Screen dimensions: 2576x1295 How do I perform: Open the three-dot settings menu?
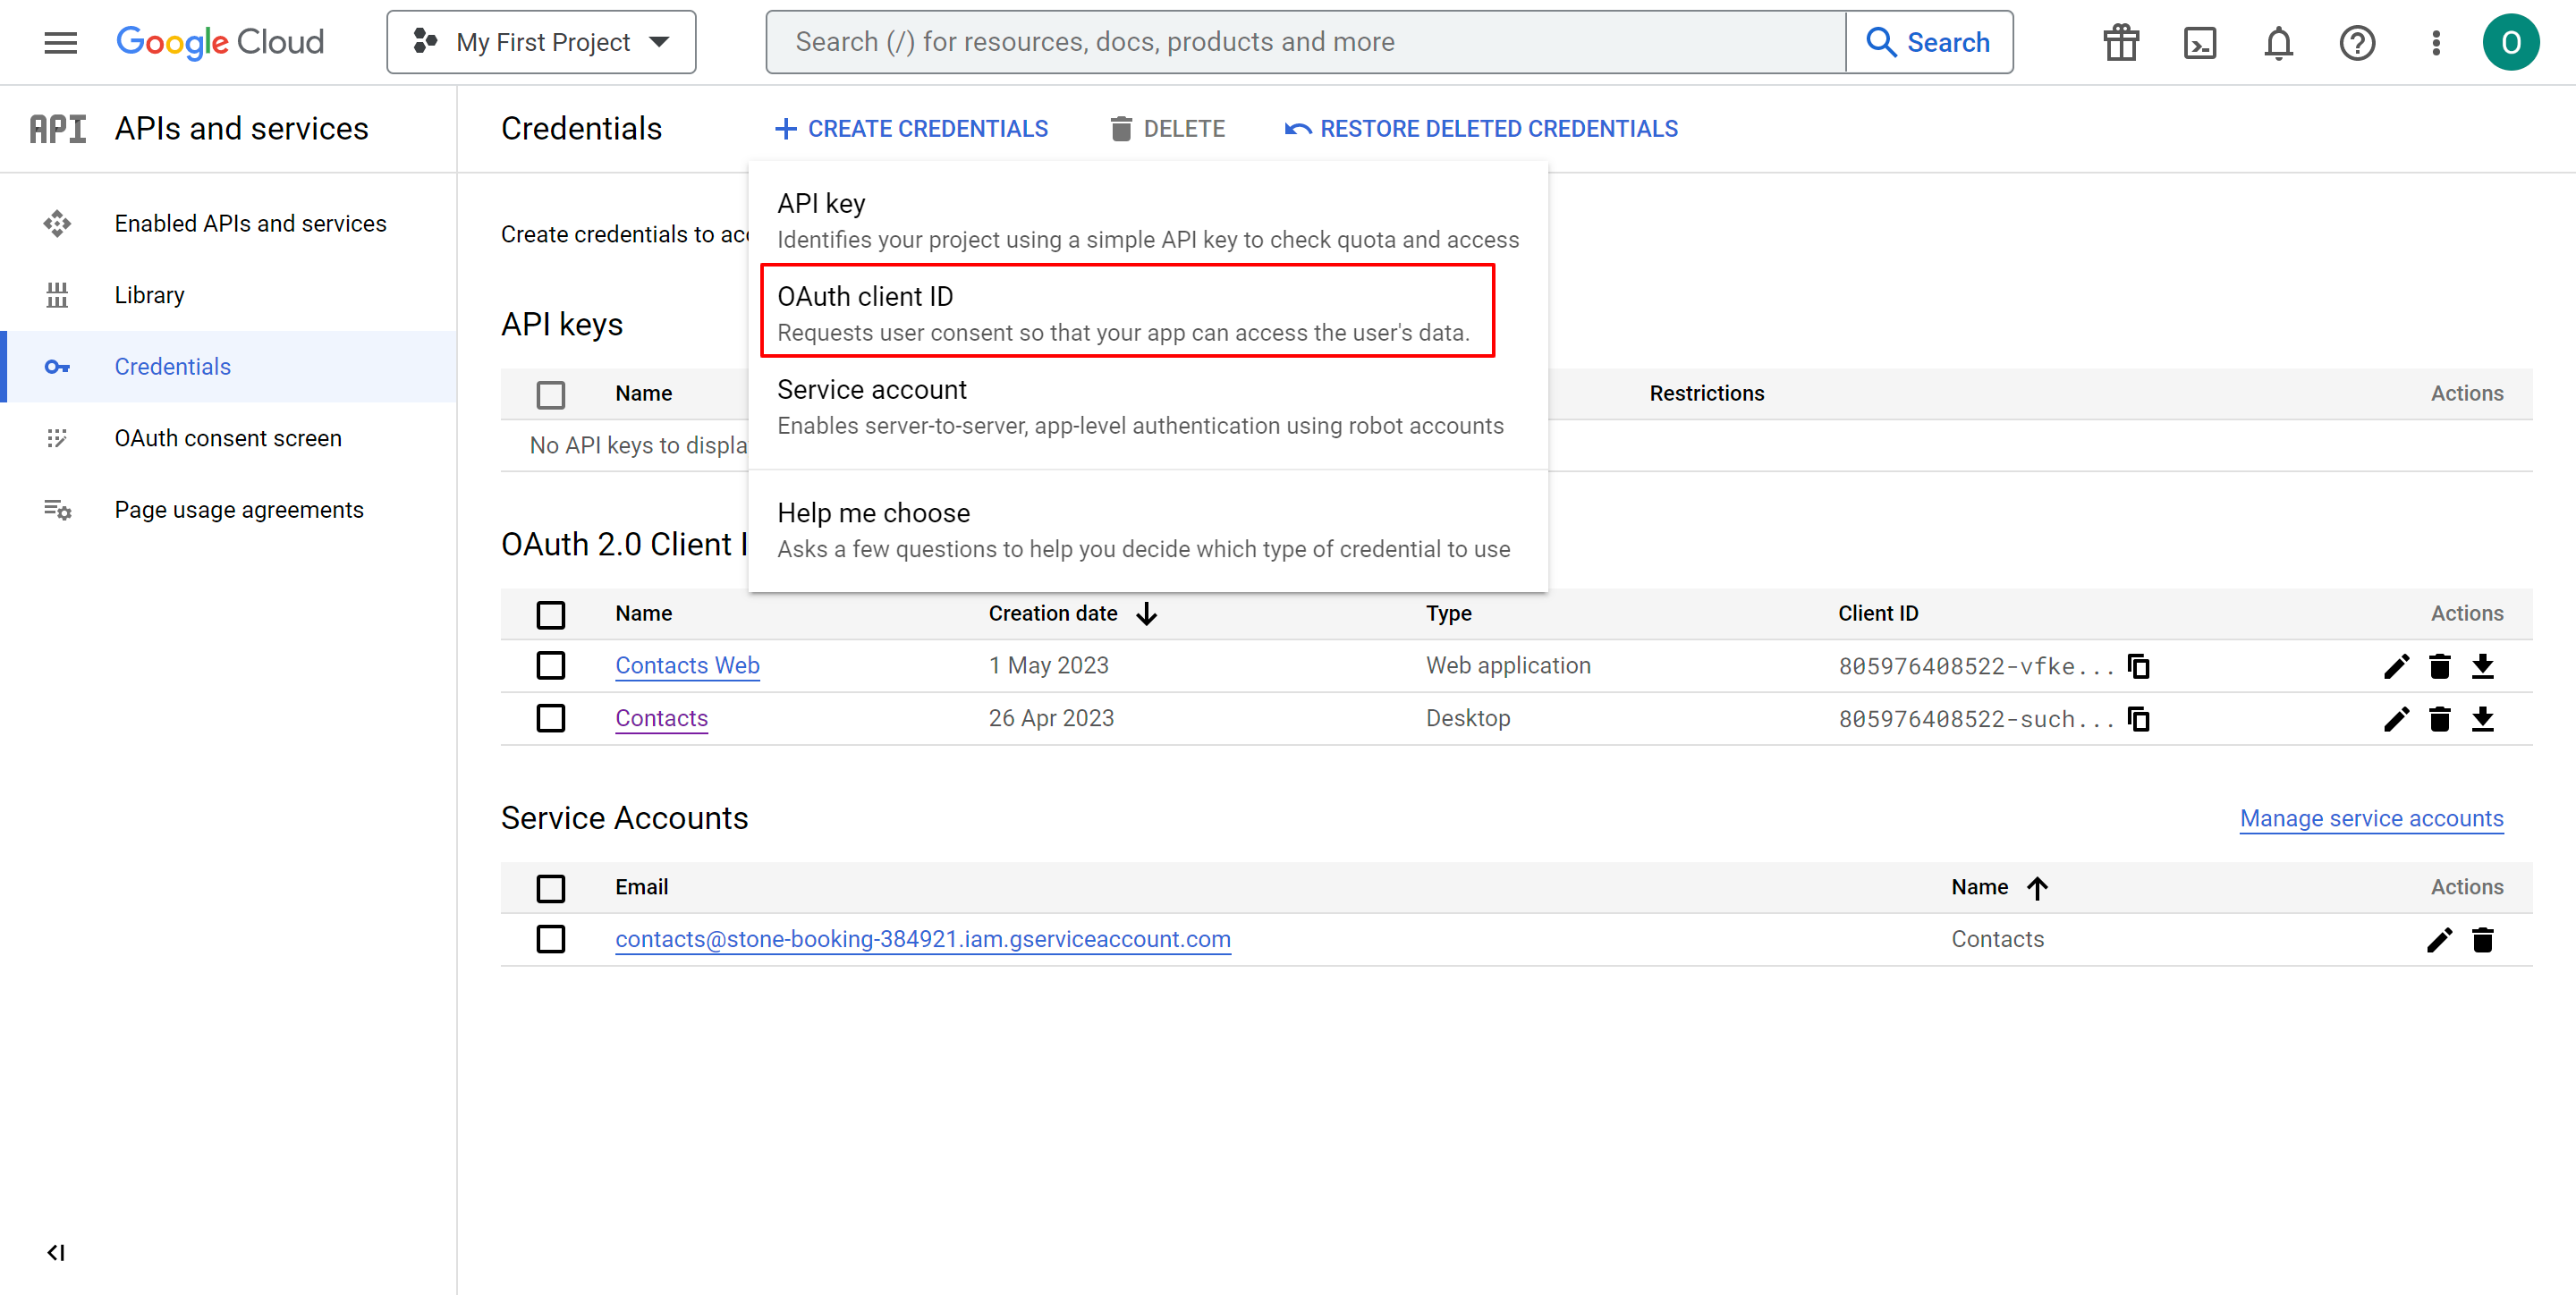click(2436, 42)
